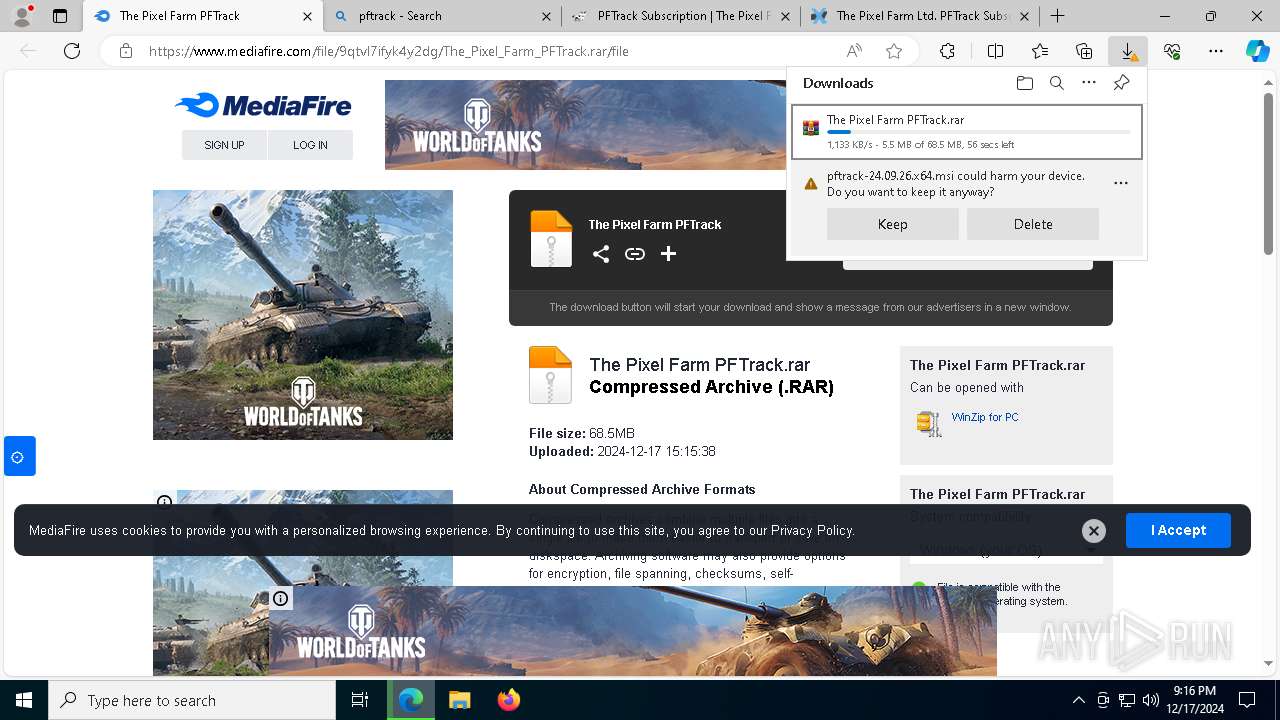The image size is (1280, 720).
Task: Toggle the read aloud icon
Action: click(854, 51)
